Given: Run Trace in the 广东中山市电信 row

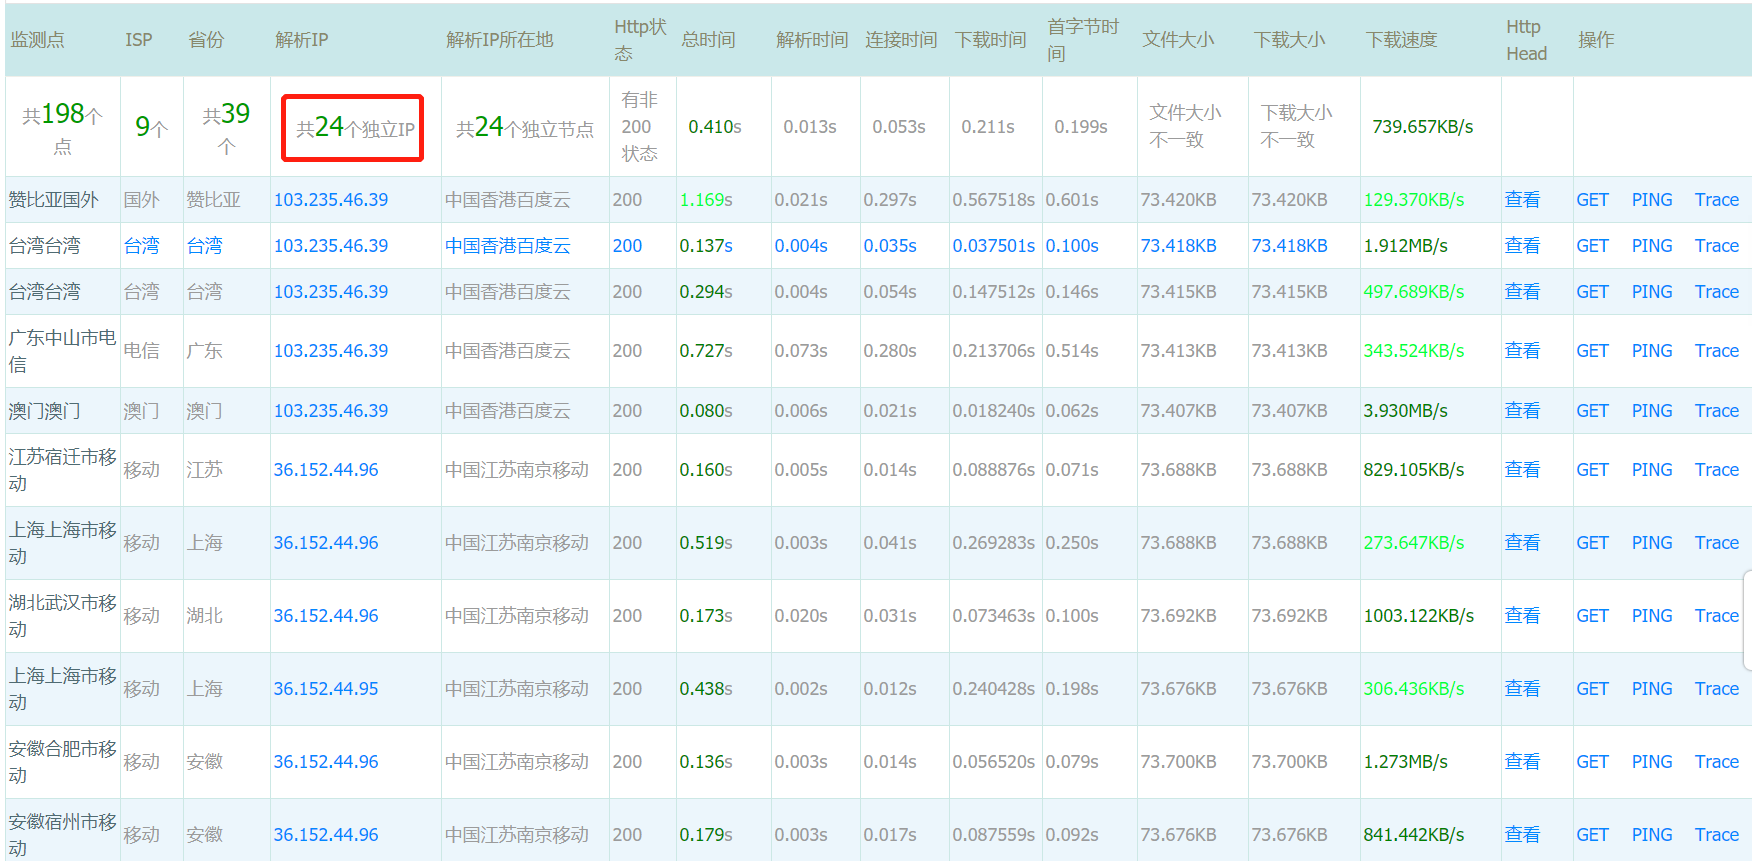Looking at the screenshot, I should point(1717,351).
